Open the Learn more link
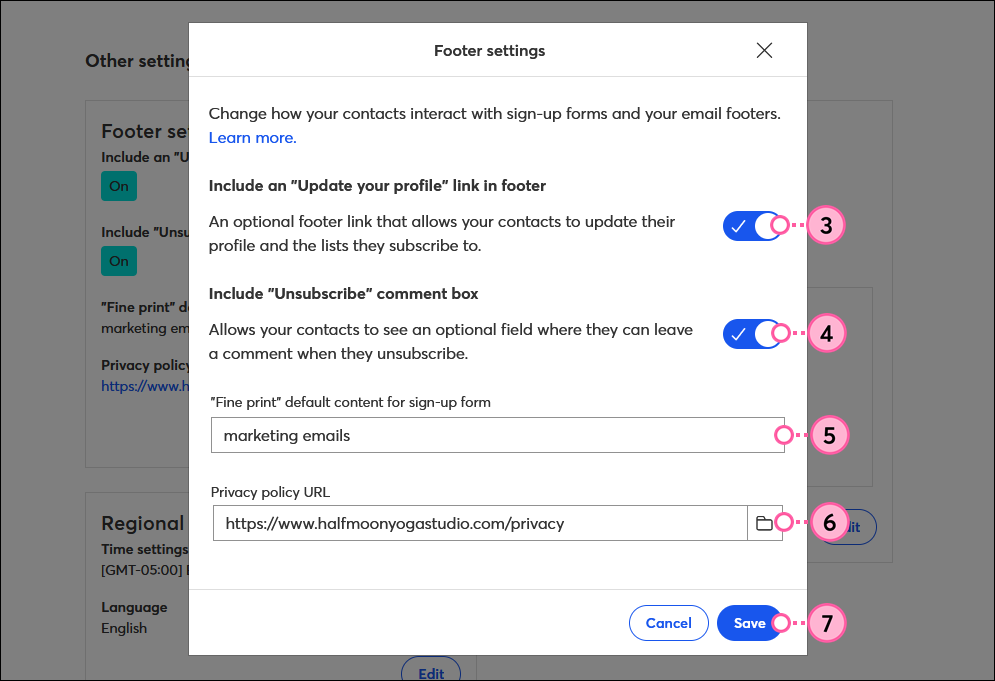The width and height of the screenshot is (995, 681). click(x=253, y=138)
